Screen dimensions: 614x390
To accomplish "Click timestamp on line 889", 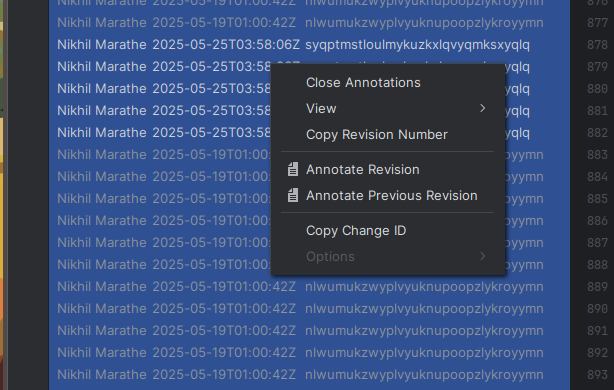I will click(x=224, y=287).
